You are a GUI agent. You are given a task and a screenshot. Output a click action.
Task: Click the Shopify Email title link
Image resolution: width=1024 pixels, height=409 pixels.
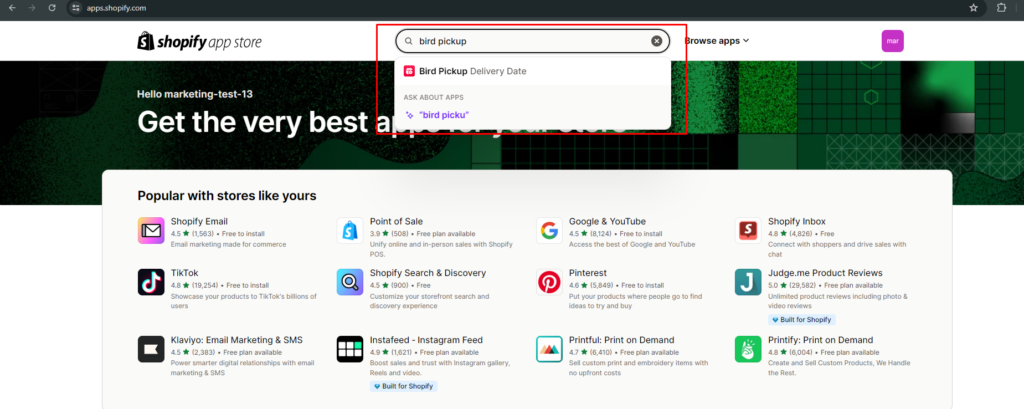coord(199,221)
